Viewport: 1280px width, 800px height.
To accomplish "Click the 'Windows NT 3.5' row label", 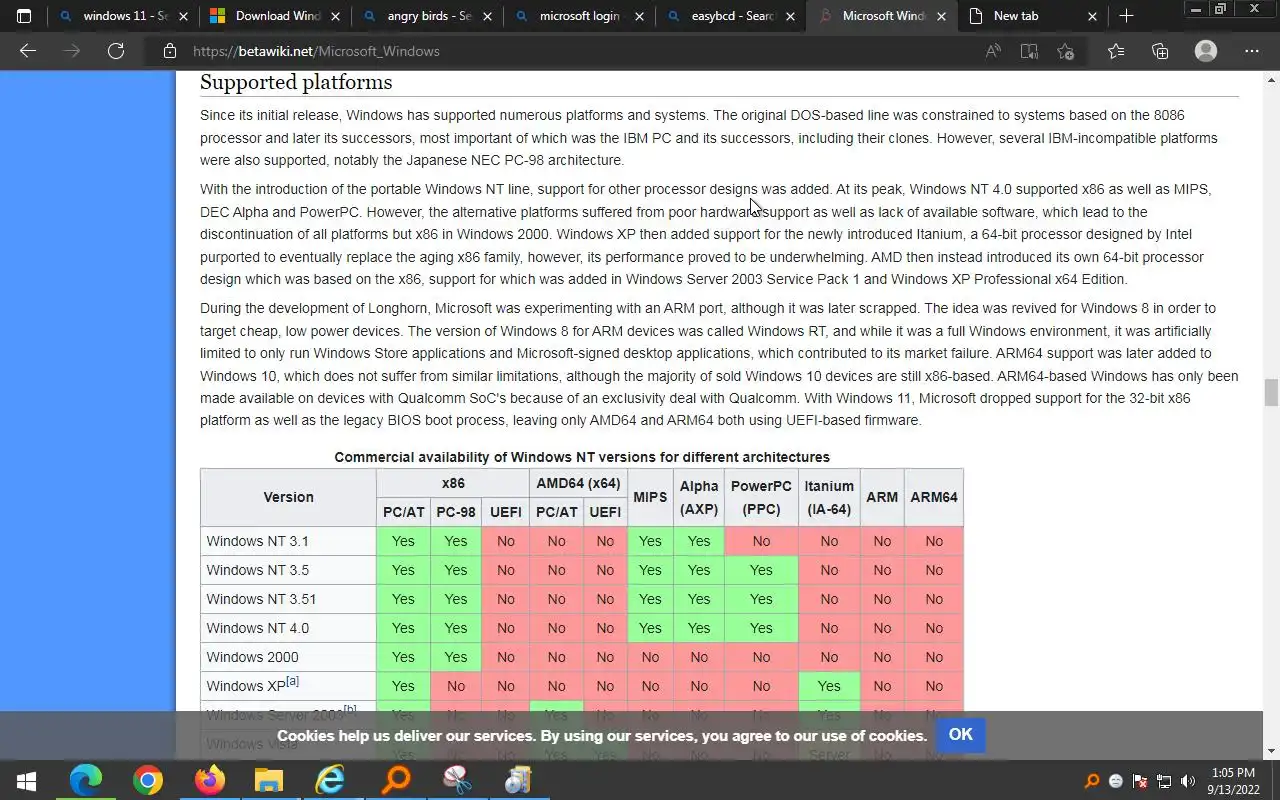I will coord(257,570).
